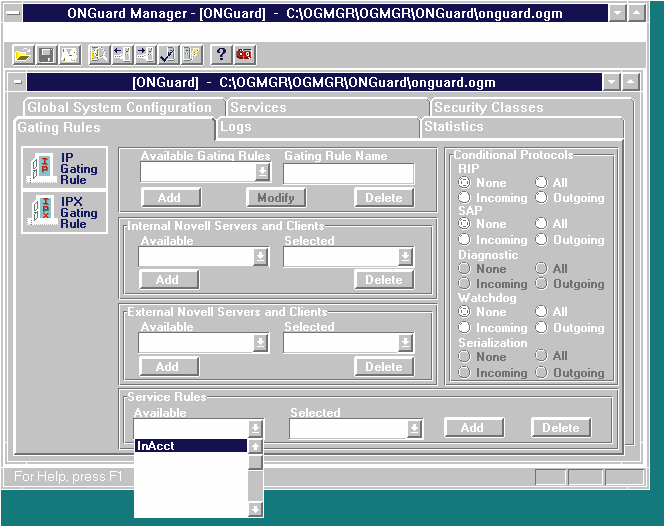The height and width of the screenshot is (527, 665).
Task: Collapse Service Rules Available dropdown arrow
Action: (x=255, y=429)
